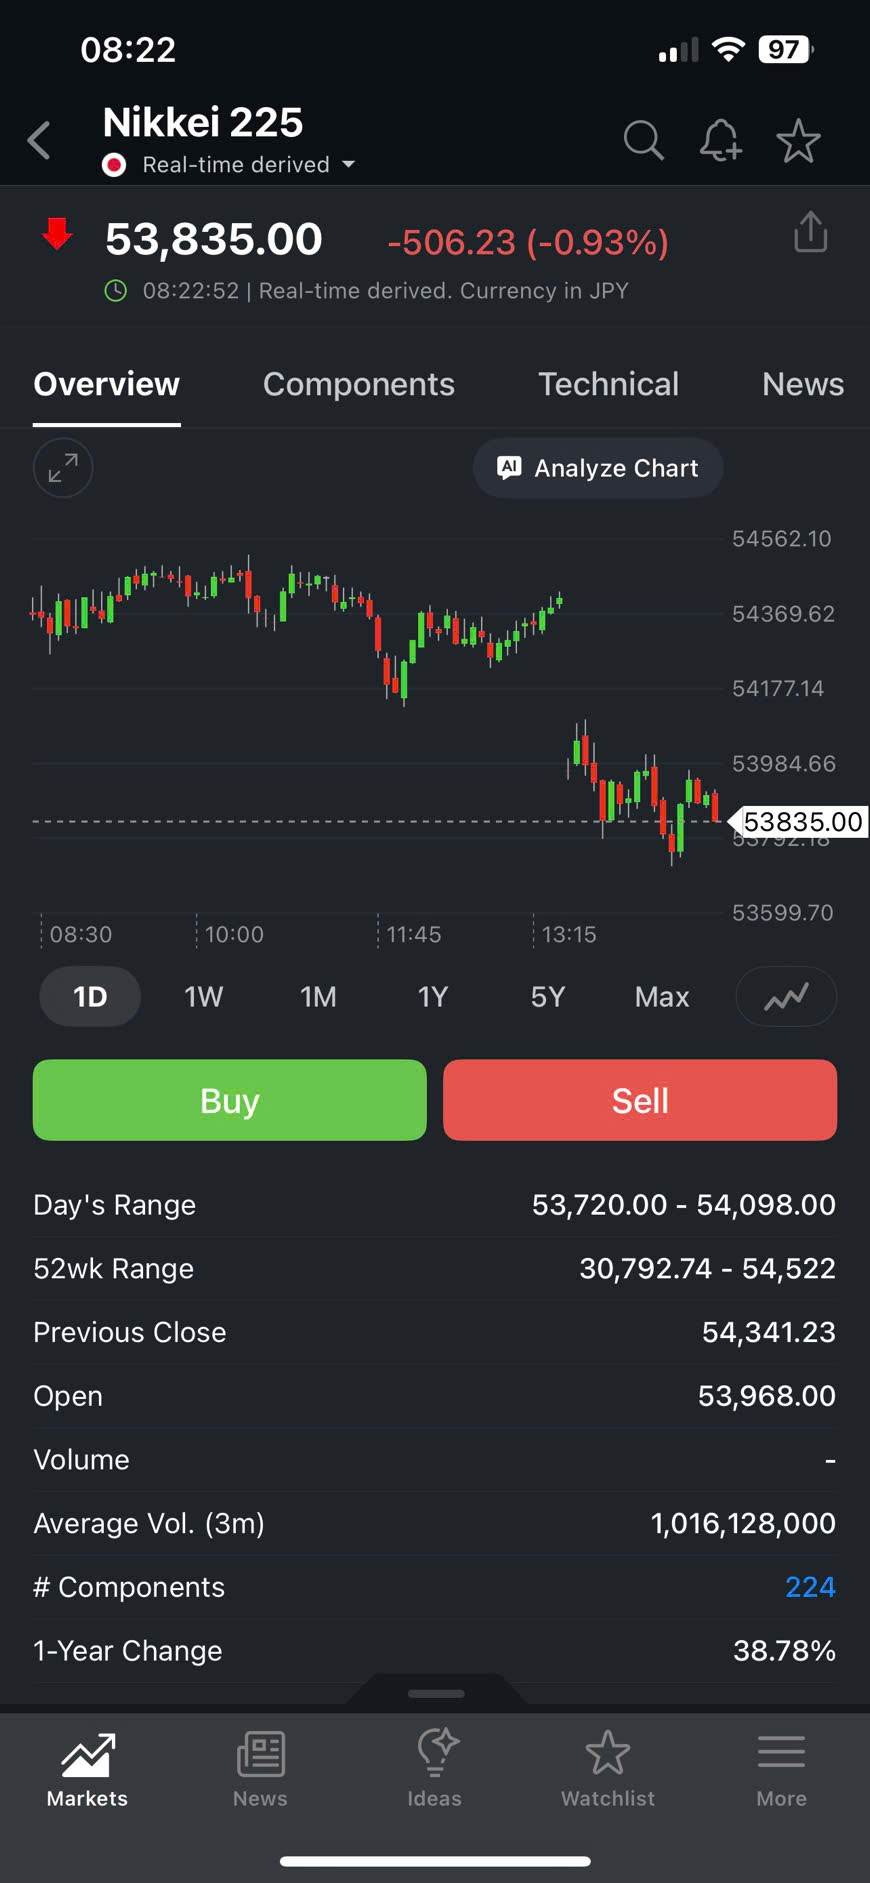870x1883 pixels.
Task: Pull up the bottom drawer handle
Action: 436,1693
